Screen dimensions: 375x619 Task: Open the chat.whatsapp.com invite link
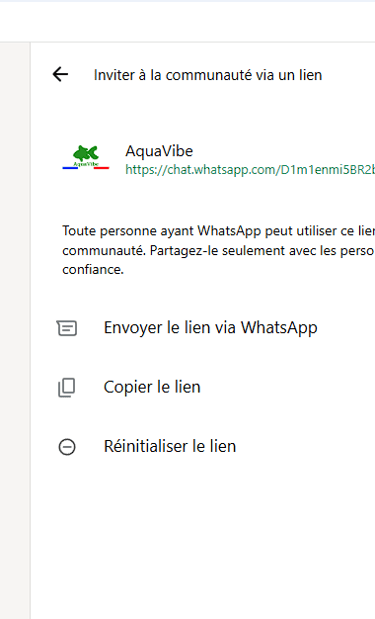pyautogui.click(x=250, y=170)
